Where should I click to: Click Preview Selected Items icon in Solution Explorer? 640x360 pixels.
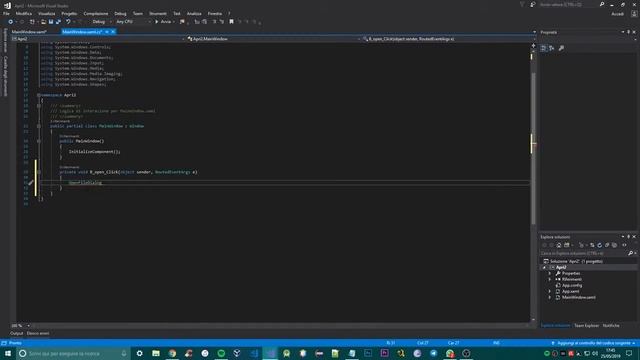(x=624, y=245)
